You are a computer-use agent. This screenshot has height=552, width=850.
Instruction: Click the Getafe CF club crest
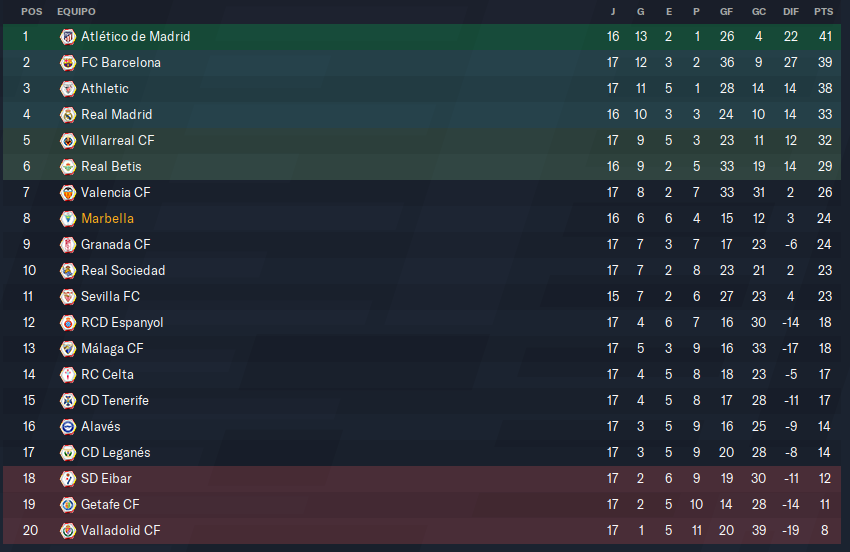pos(68,505)
